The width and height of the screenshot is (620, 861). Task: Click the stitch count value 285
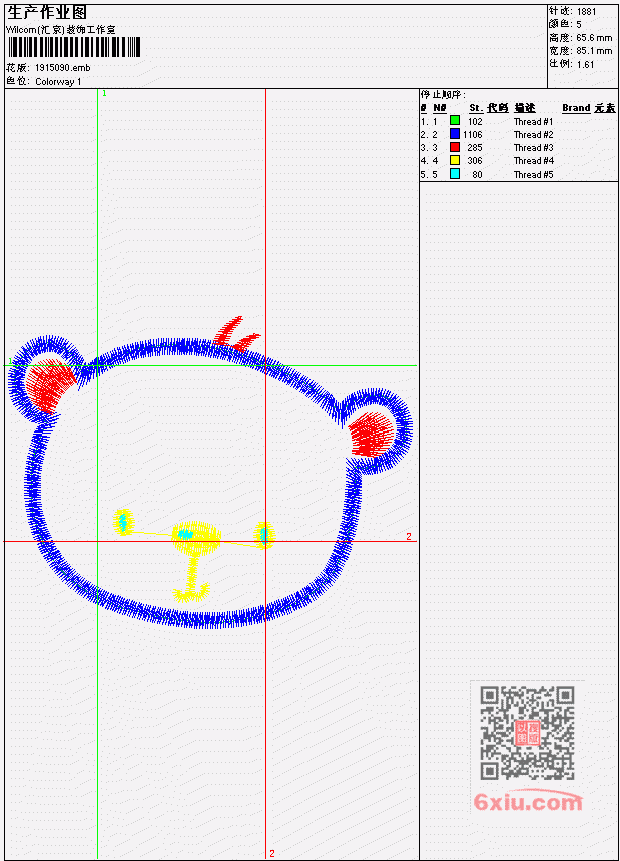pyautogui.click(x=475, y=148)
